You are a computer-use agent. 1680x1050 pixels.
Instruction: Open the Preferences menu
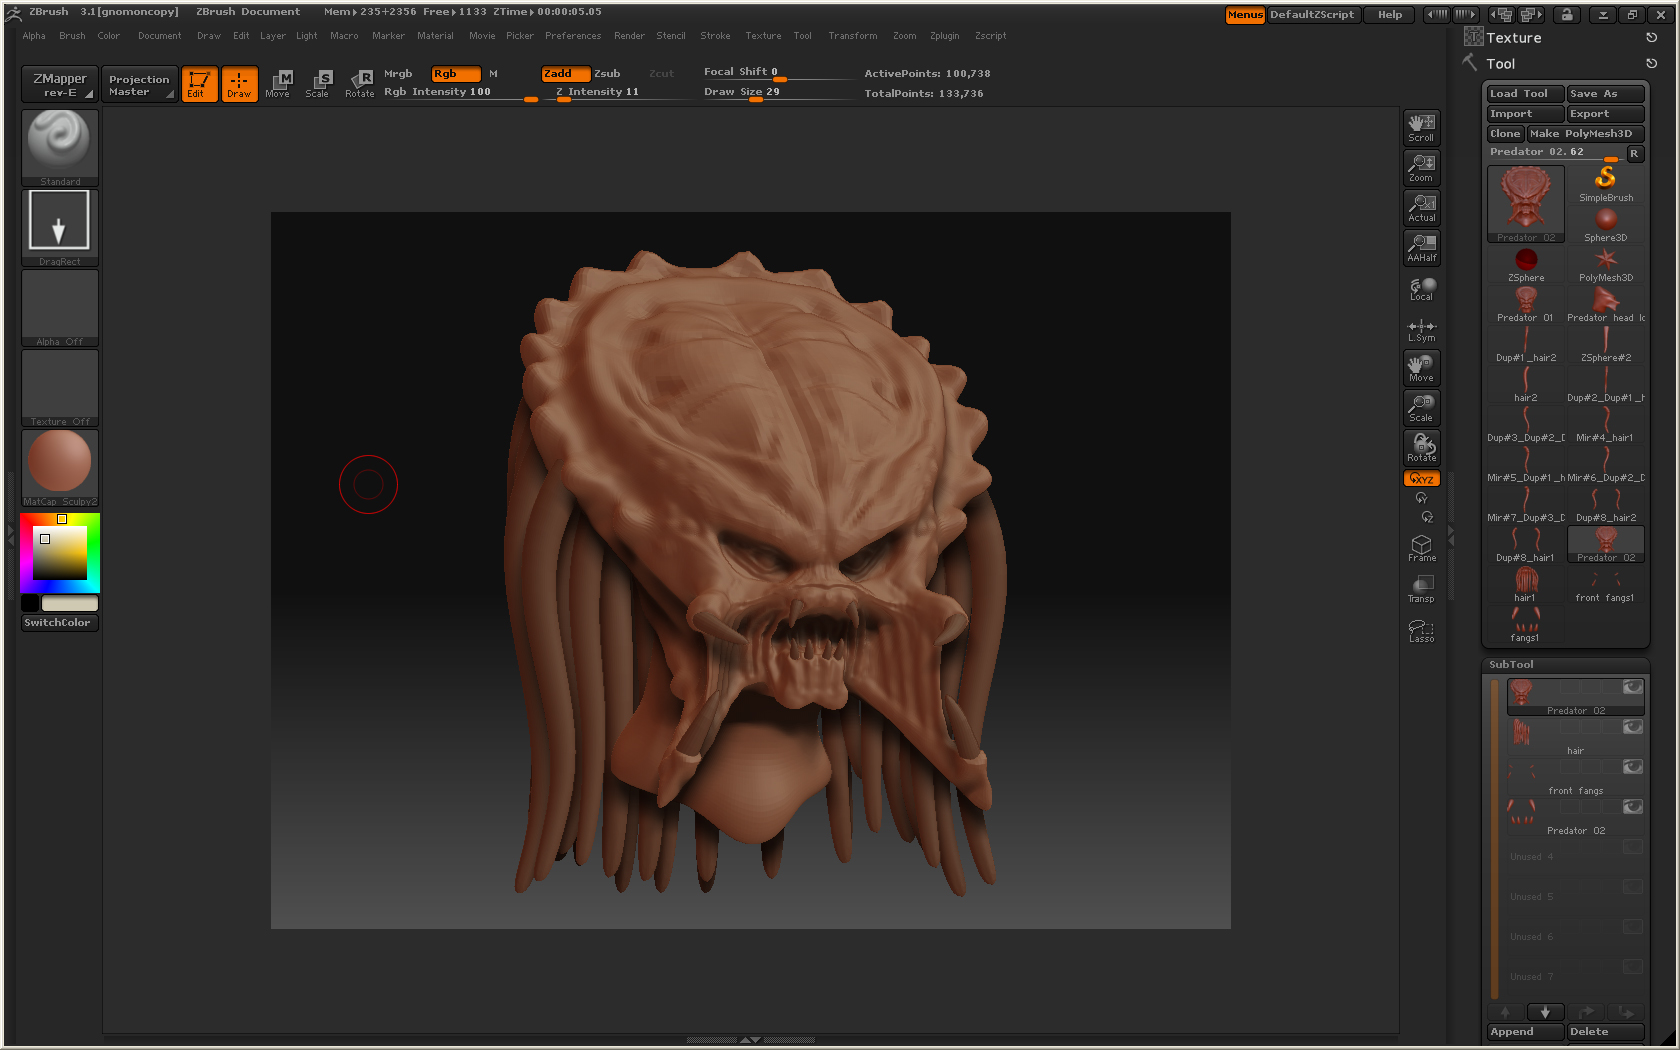tap(572, 36)
